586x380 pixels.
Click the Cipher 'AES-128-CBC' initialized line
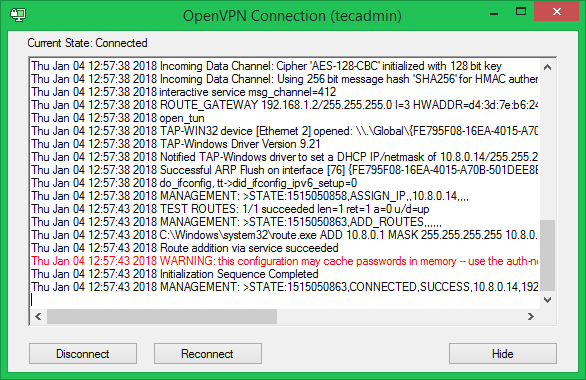(x=266, y=66)
